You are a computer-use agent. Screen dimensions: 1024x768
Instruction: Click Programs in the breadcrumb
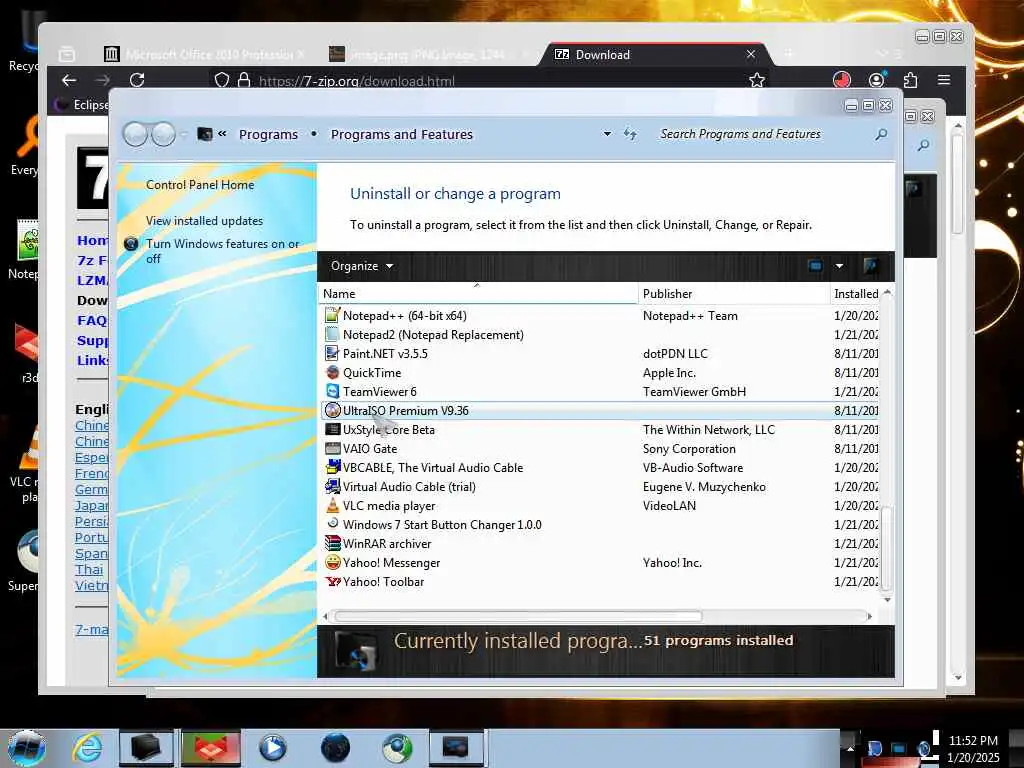pyautogui.click(x=268, y=134)
